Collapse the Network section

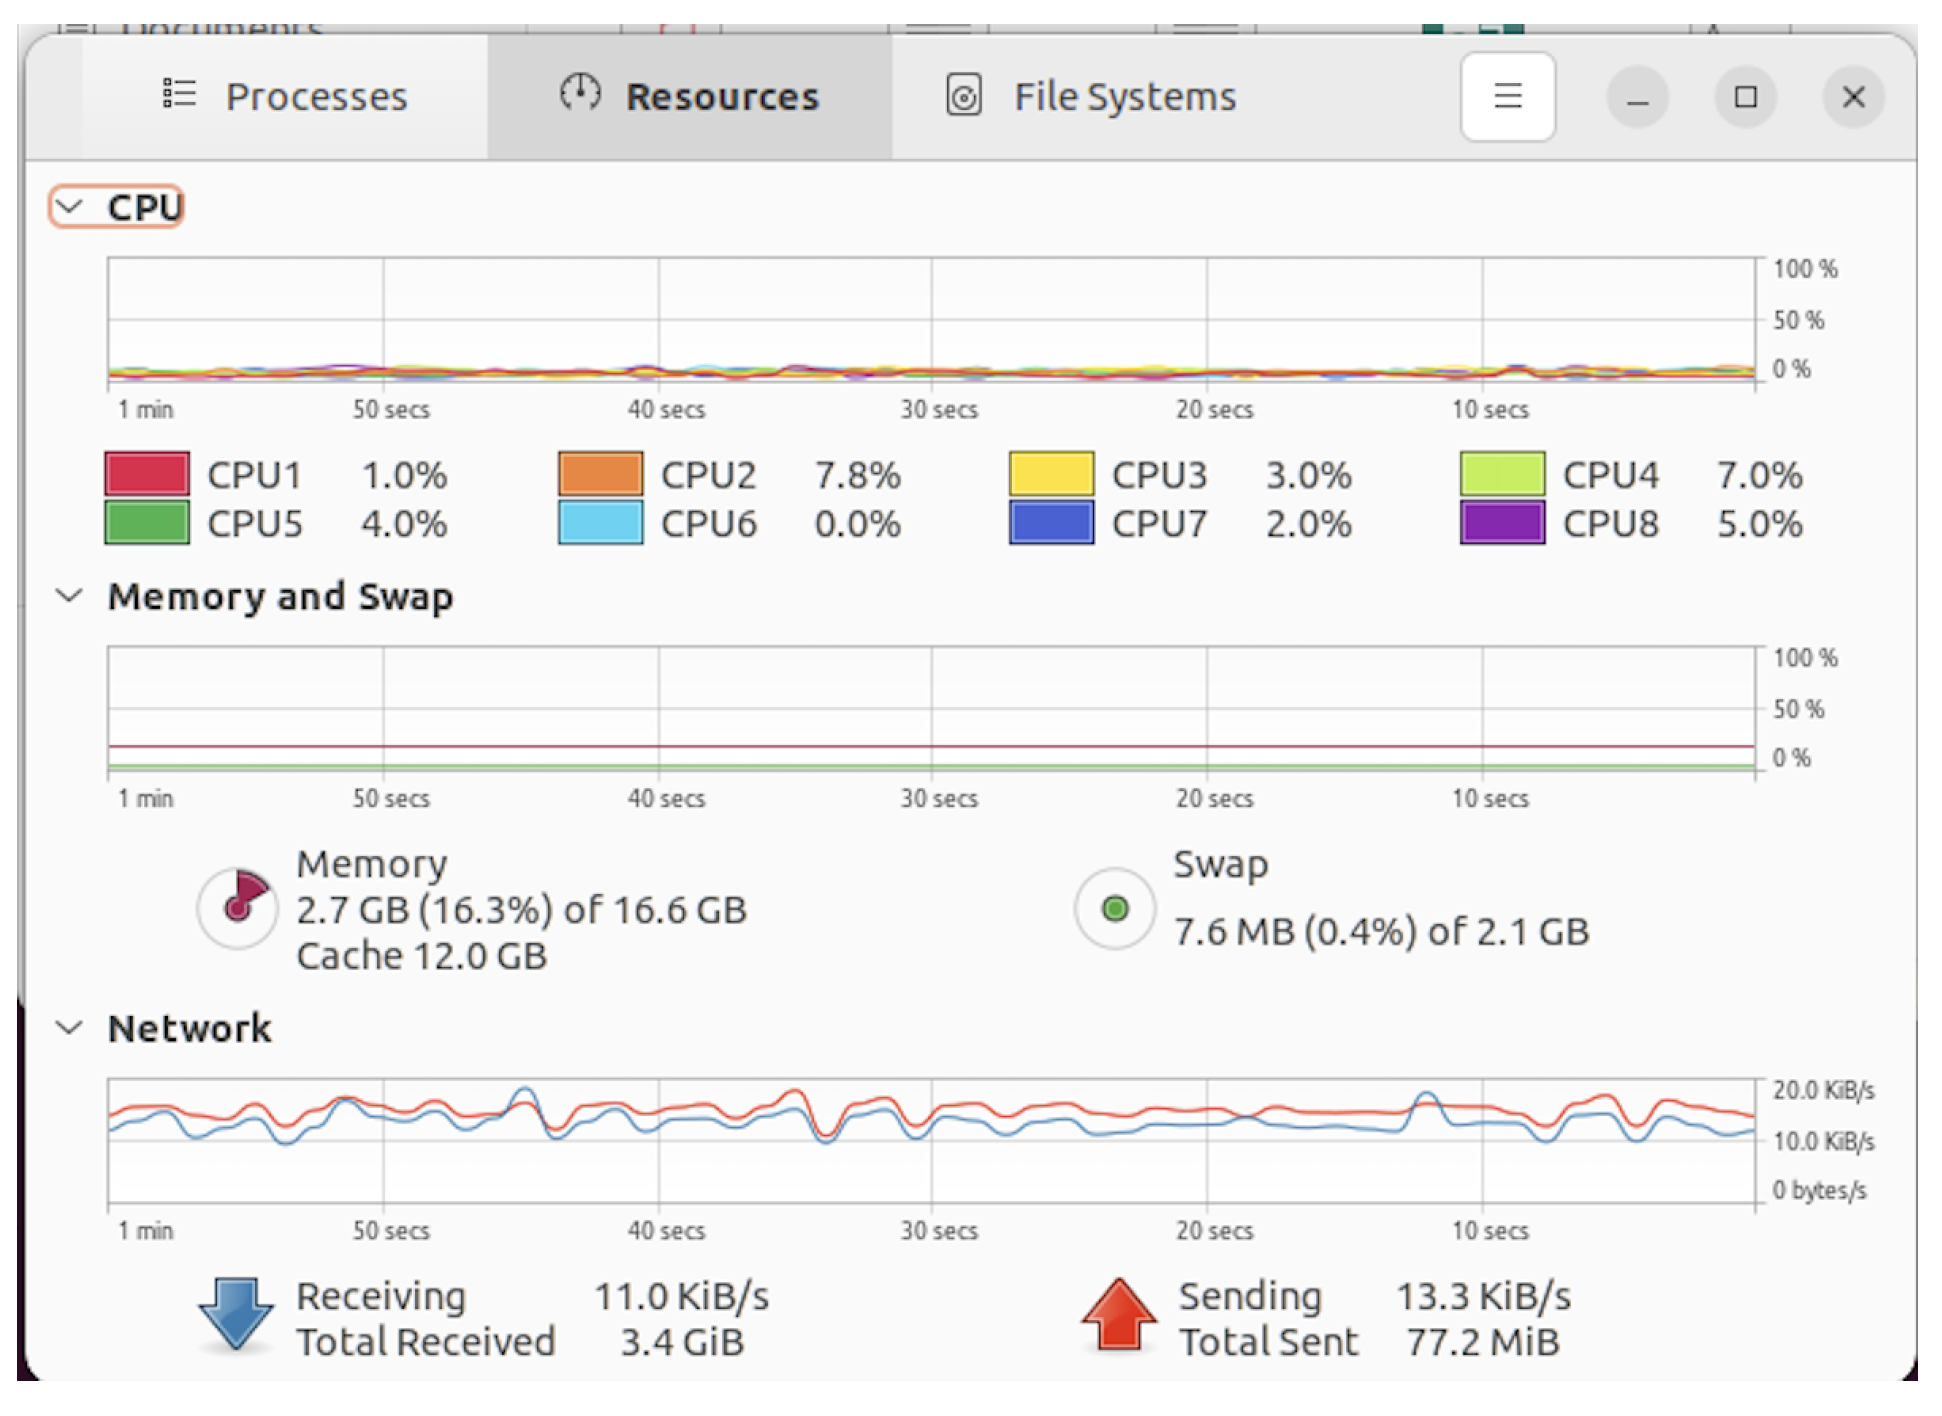click(x=70, y=1028)
